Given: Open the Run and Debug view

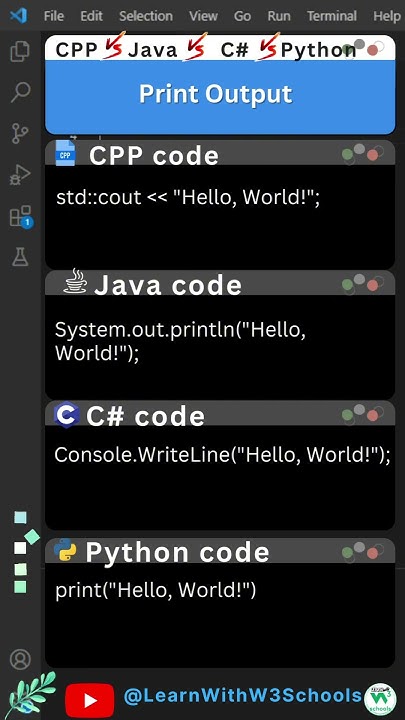Looking at the screenshot, I should pos(20,175).
